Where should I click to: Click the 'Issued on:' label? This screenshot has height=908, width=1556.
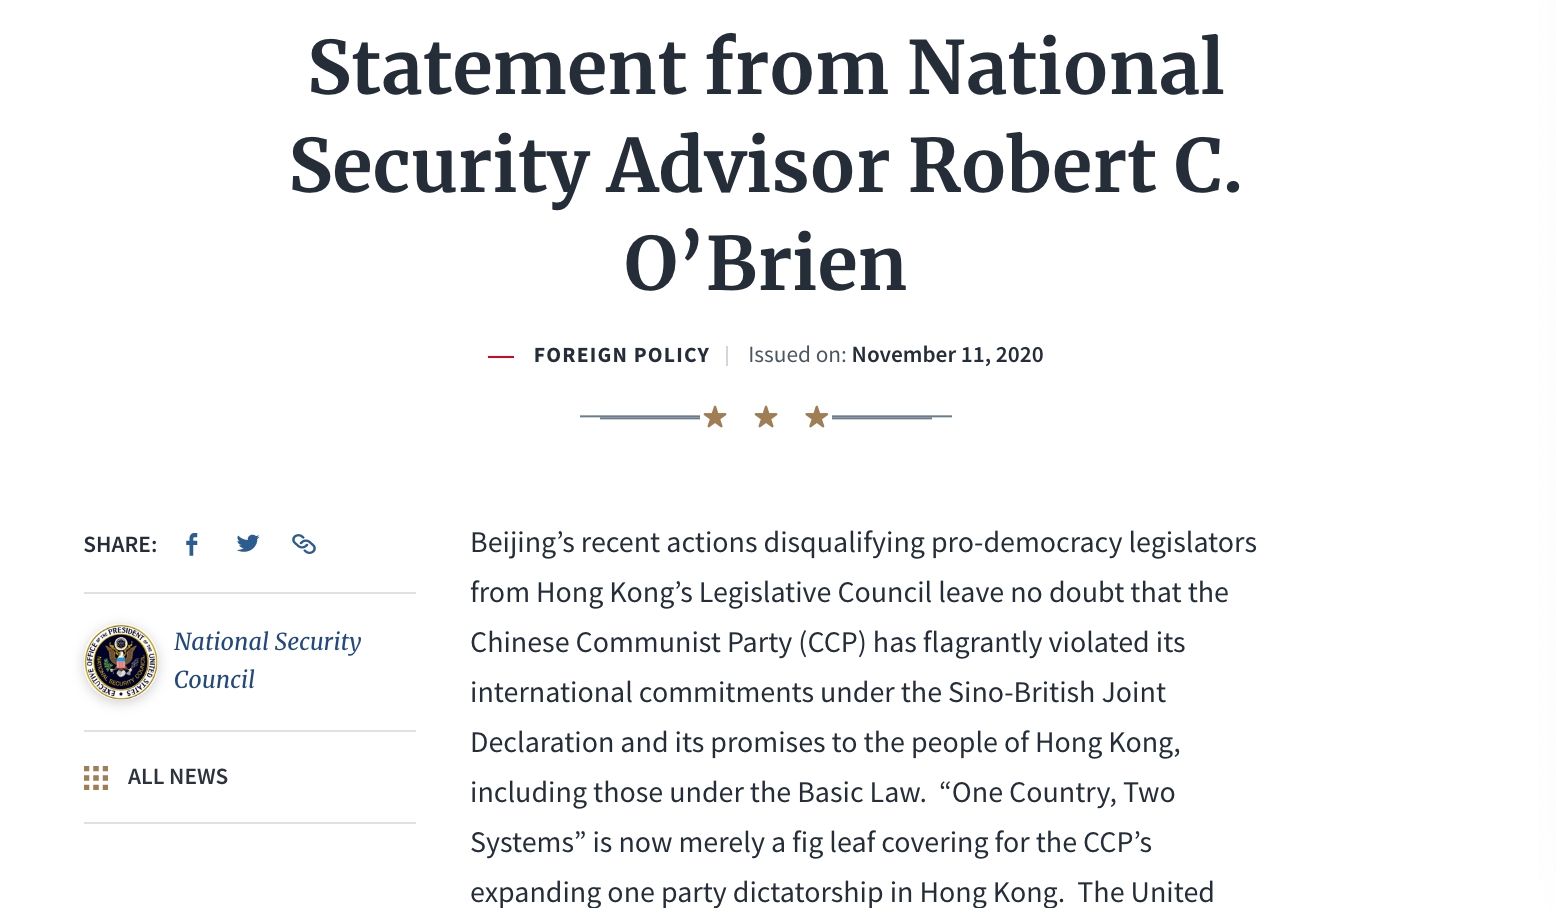click(x=797, y=355)
